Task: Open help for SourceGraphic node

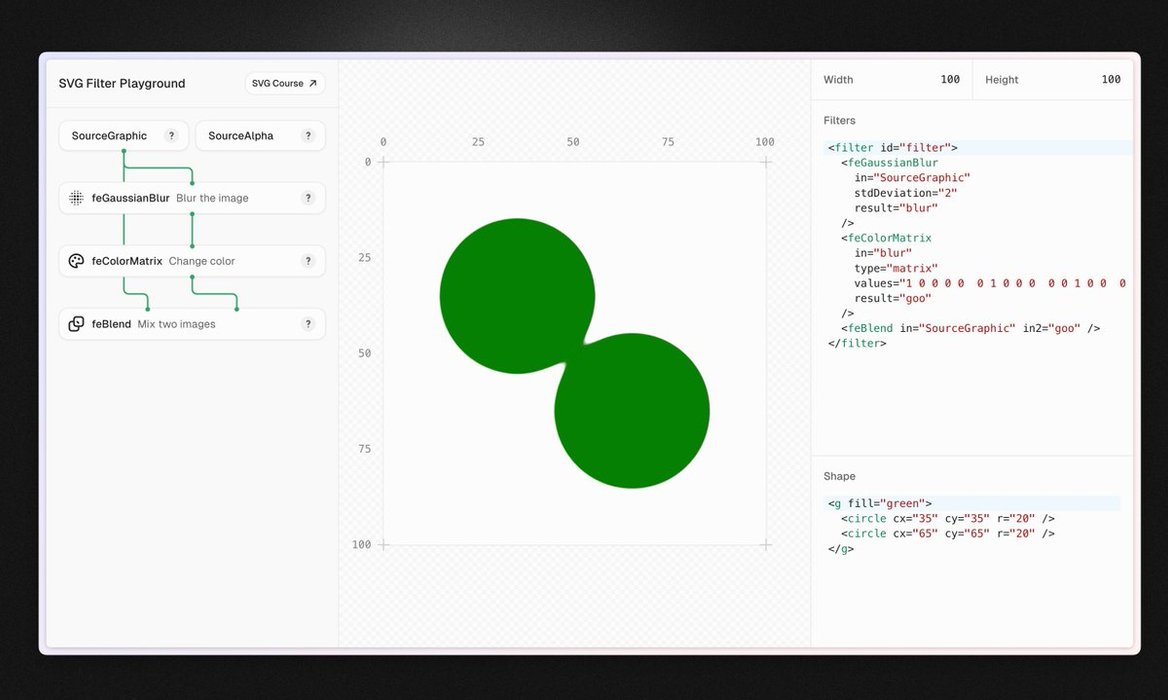Action: pyautogui.click(x=171, y=136)
